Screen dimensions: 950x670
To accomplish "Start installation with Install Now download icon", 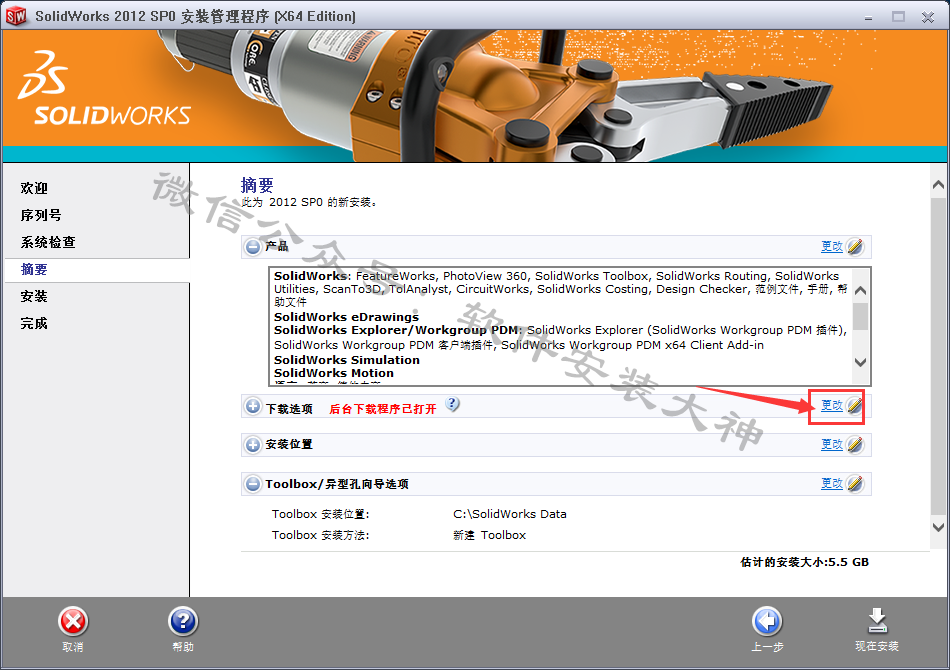I will [877, 621].
